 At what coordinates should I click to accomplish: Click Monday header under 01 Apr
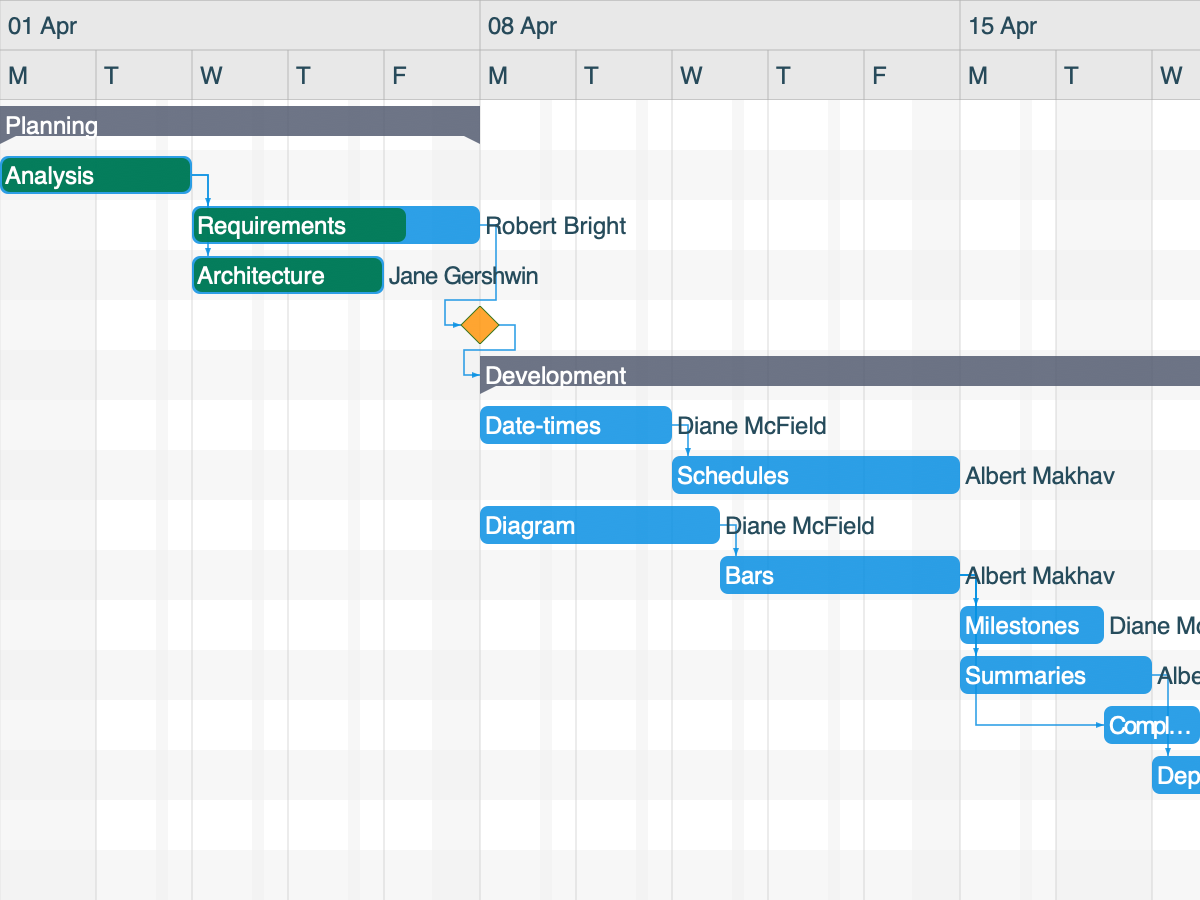coord(48,75)
